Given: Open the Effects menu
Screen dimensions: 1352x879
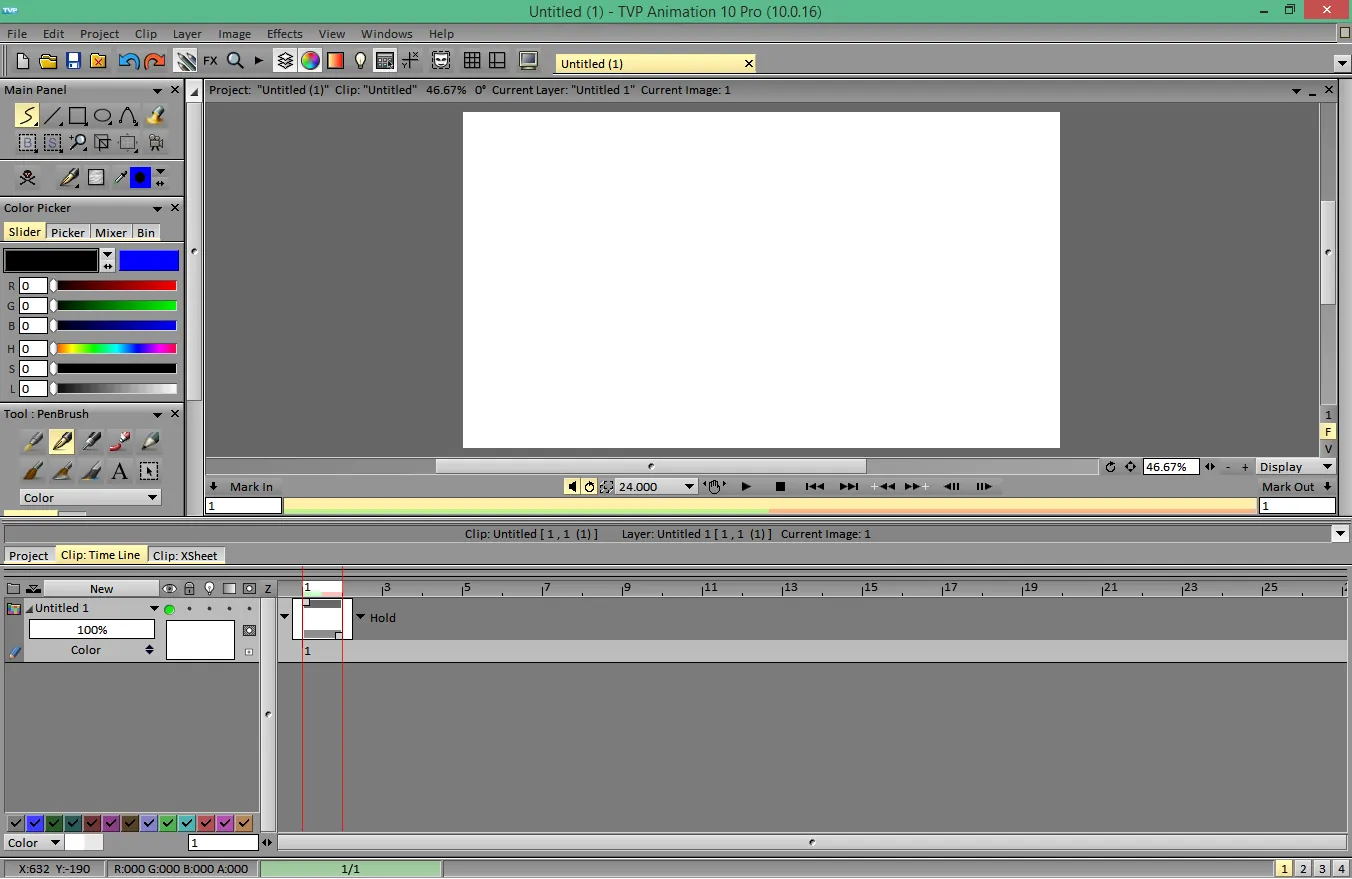Looking at the screenshot, I should point(284,34).
